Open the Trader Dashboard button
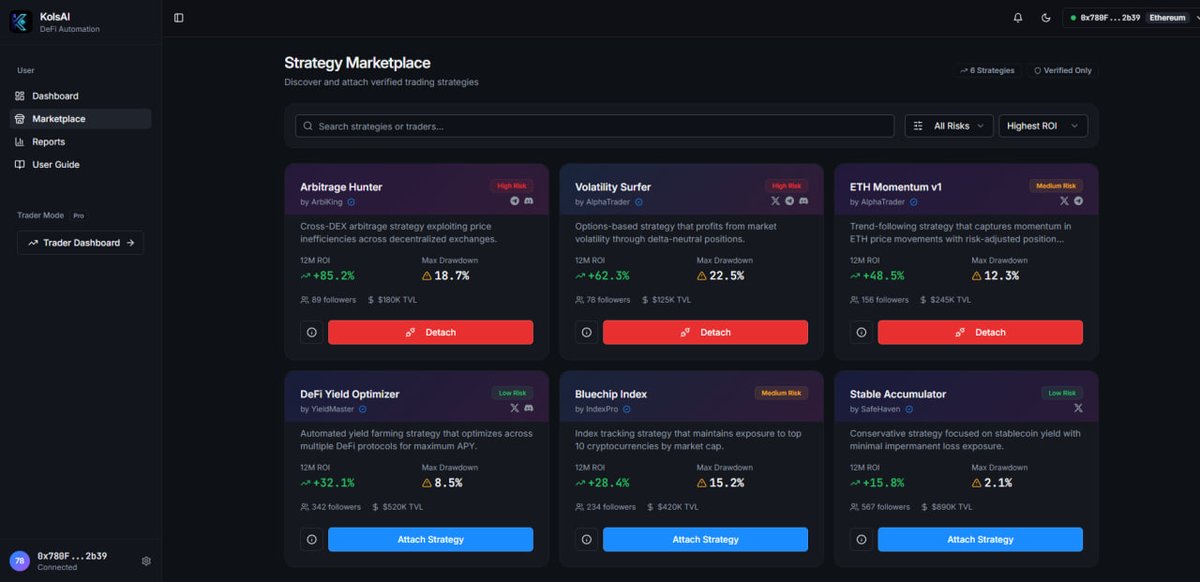The height and width of the screenshot is (582, 1200). tap(80, 243)
